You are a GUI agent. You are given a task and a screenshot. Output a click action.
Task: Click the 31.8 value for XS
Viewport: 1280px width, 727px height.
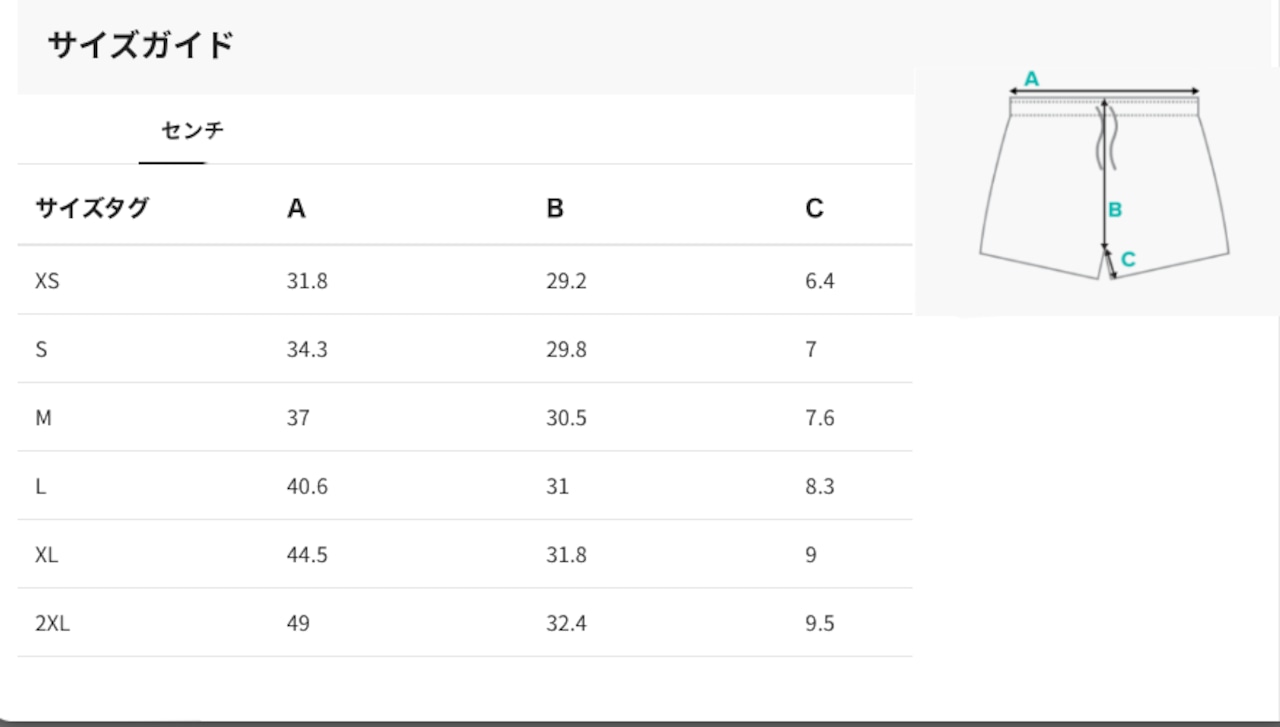point(307,281)
